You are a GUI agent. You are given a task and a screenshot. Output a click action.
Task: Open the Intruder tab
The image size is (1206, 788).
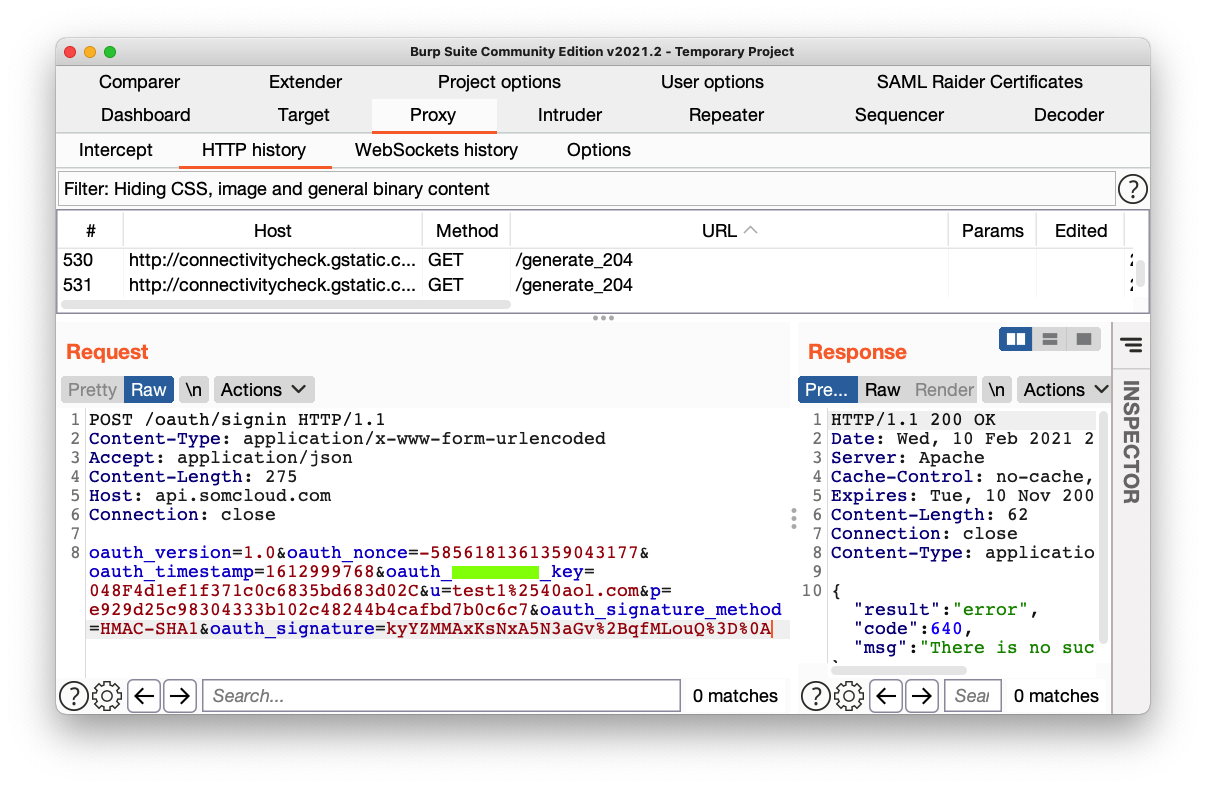[570, 115]
